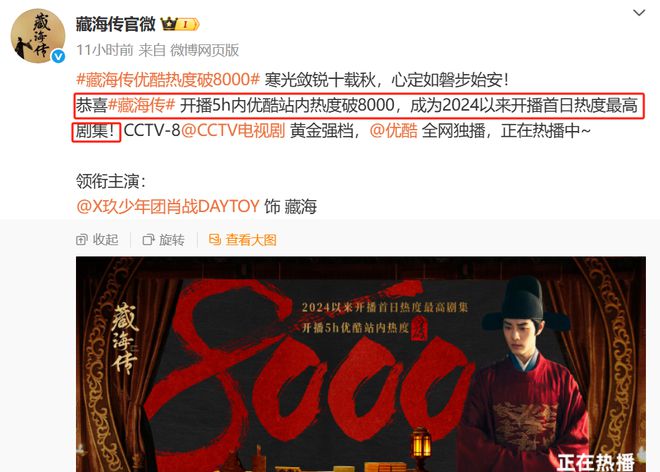Click the 旋转 rotate icon
660x472 pixels.
148,240
